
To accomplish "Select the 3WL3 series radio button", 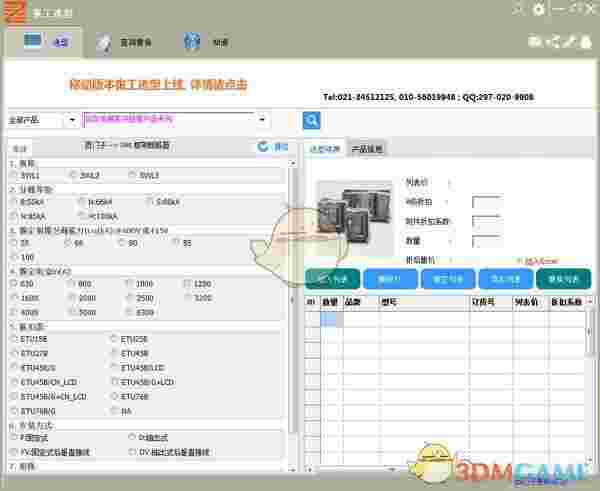I will [132, 175].
